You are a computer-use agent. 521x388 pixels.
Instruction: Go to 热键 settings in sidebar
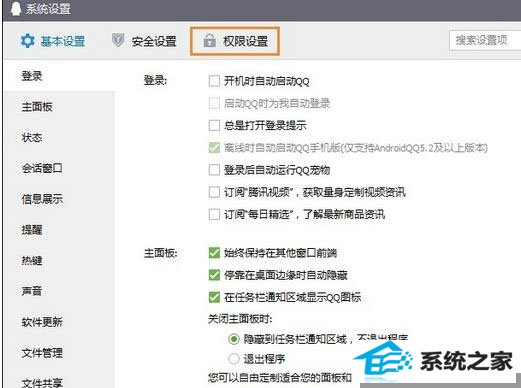tap(32, 260)
